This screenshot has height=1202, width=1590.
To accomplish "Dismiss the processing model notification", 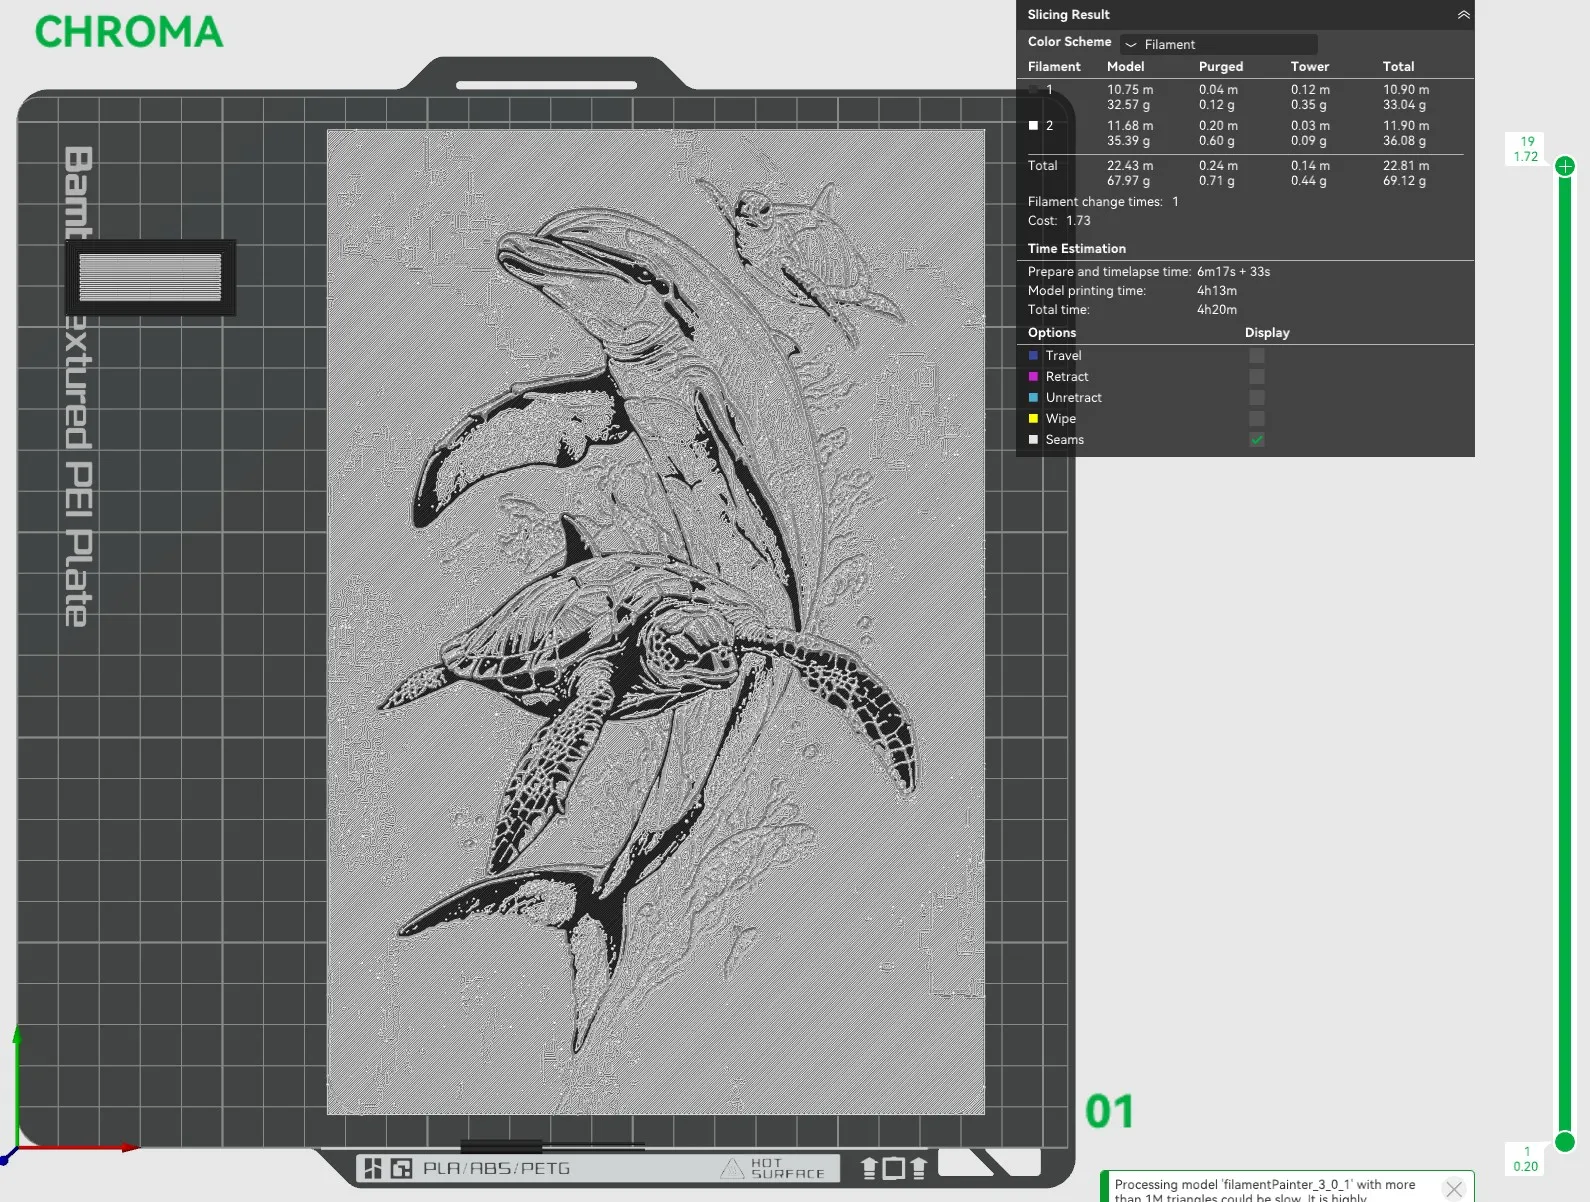I will 1454,1189.
